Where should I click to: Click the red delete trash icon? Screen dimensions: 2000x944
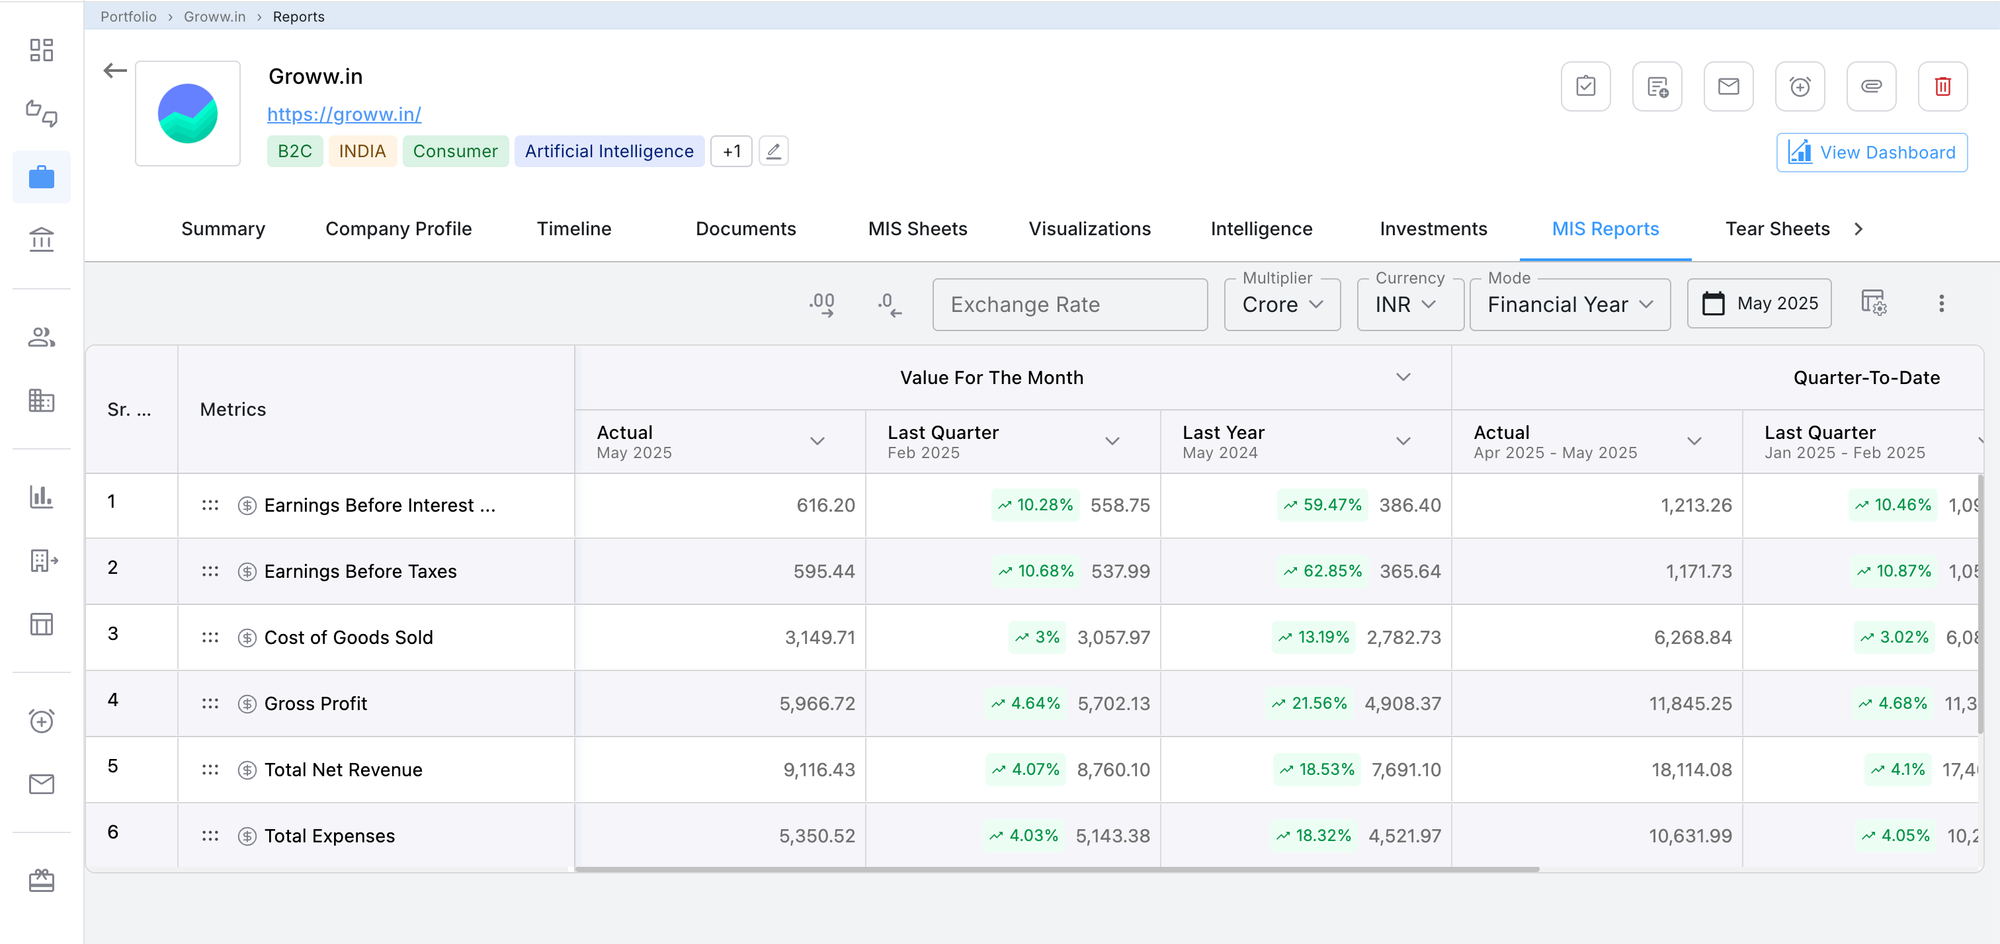[1943, 86]
